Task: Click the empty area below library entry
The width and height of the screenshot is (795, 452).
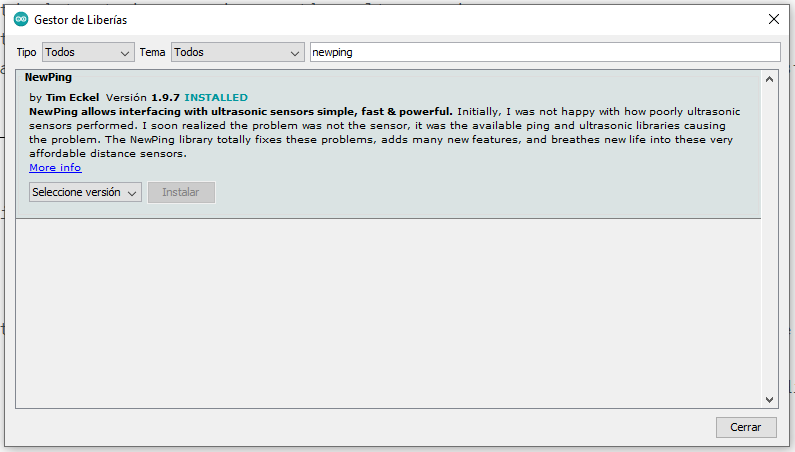Action: 388,310
